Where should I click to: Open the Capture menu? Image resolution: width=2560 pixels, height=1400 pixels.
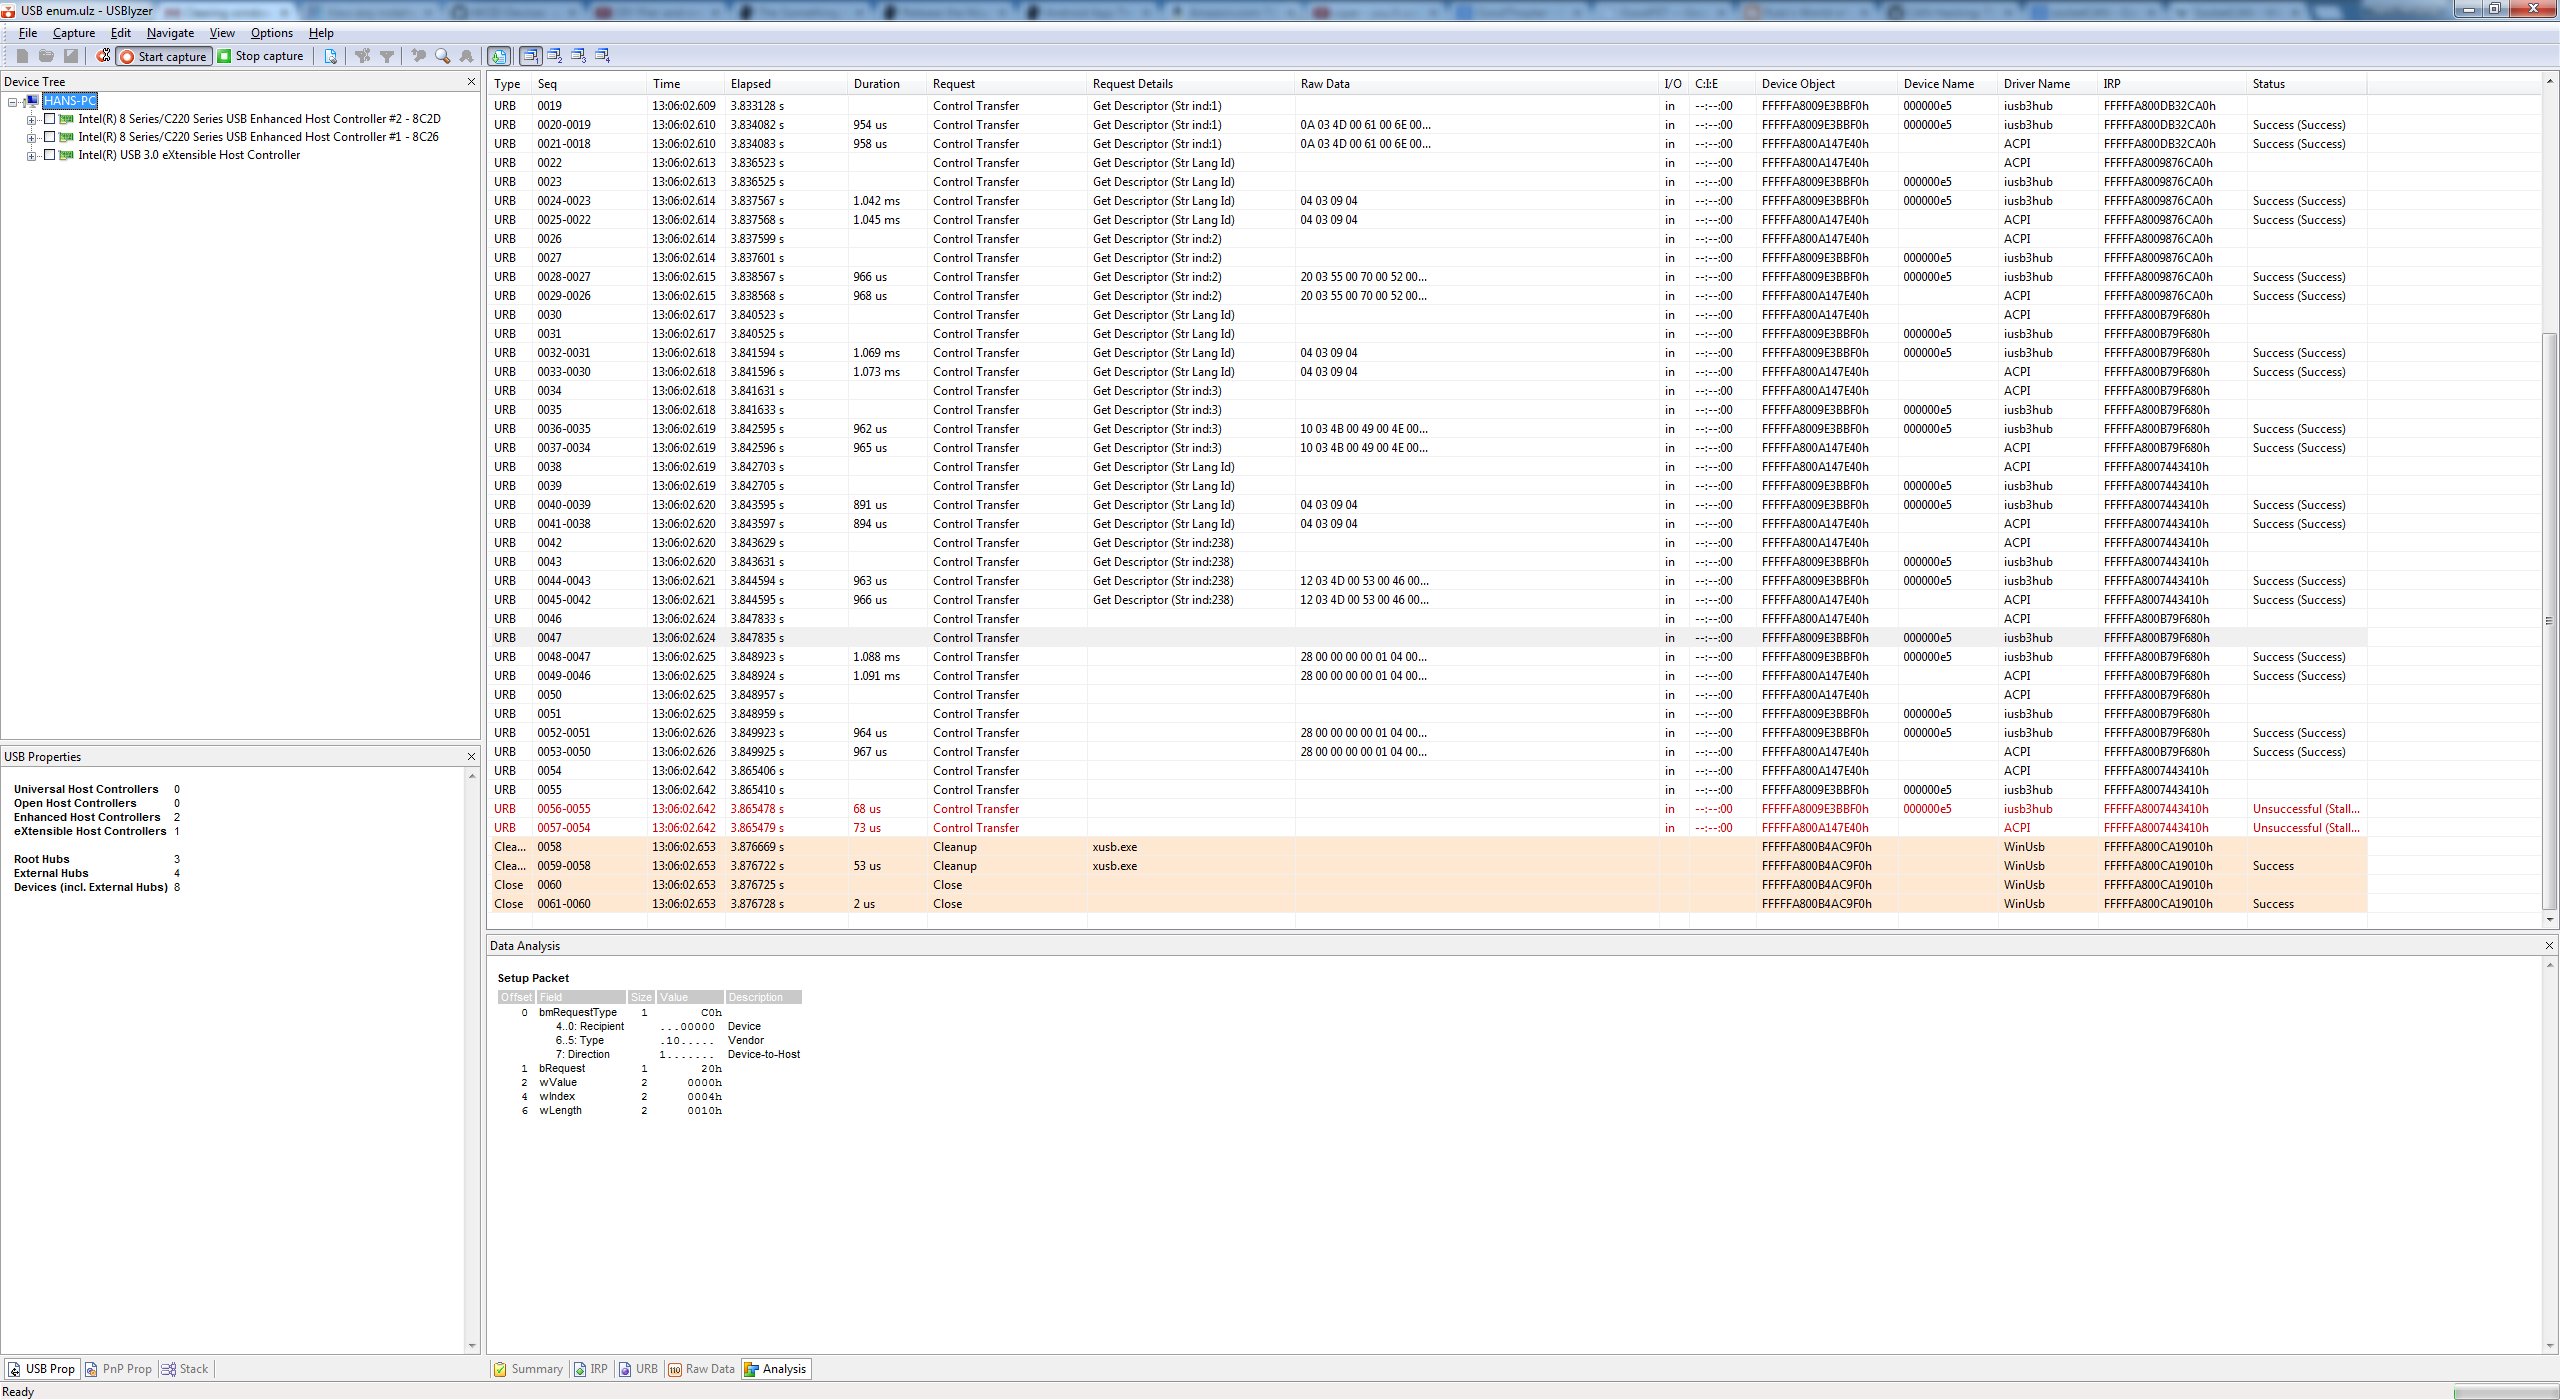74,32
